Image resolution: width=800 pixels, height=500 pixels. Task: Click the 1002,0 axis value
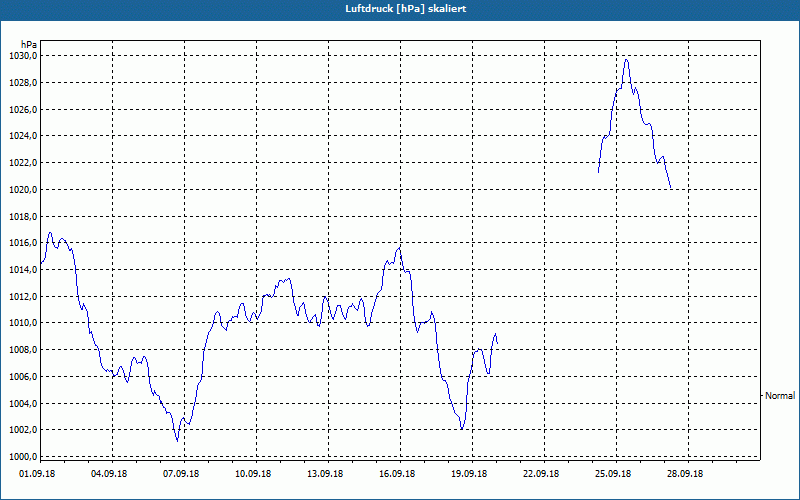tap(23, 430)
